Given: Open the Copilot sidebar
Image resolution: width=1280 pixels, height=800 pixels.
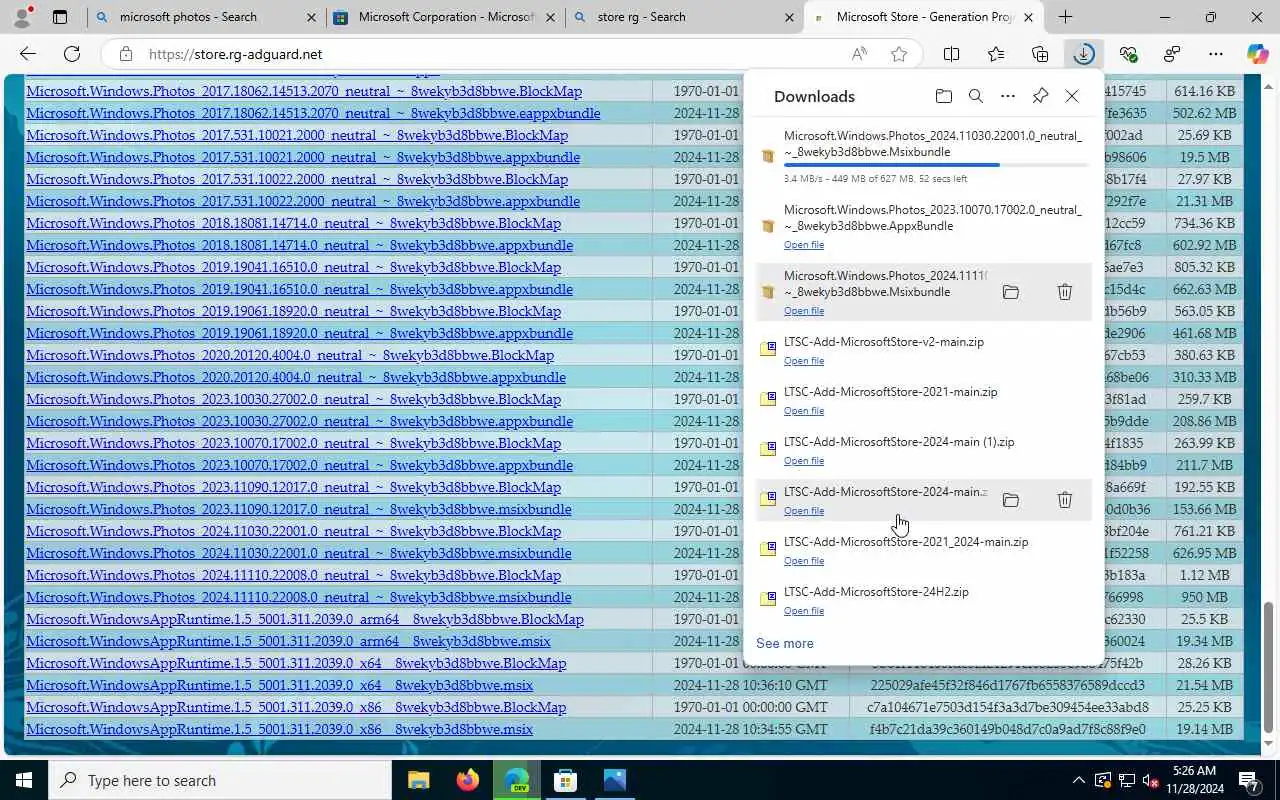Looking at the screenshot, I should tap(1258, 54).
